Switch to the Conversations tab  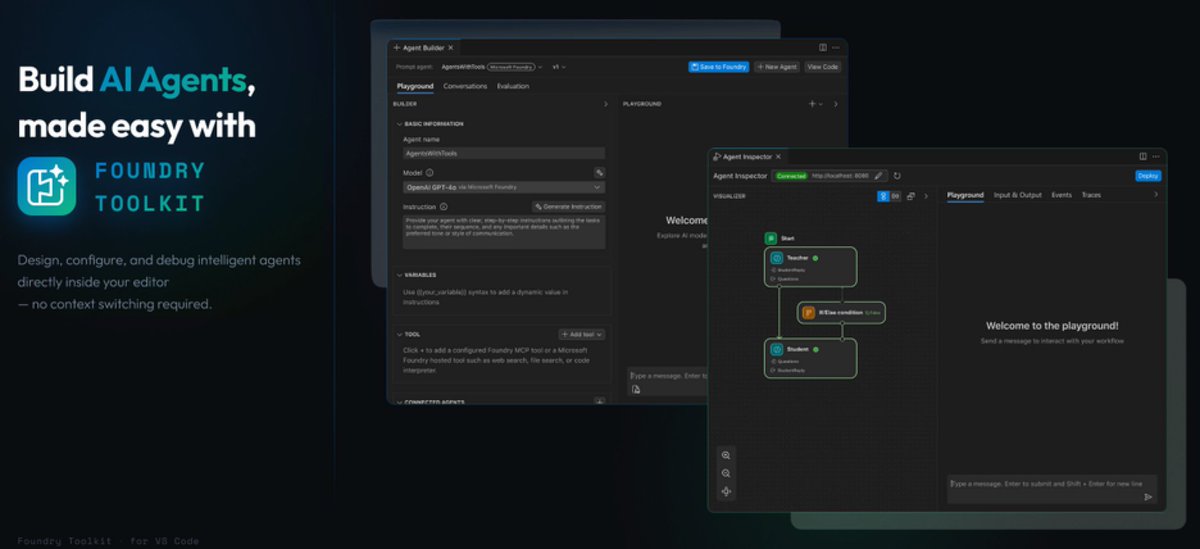(465, 86)
